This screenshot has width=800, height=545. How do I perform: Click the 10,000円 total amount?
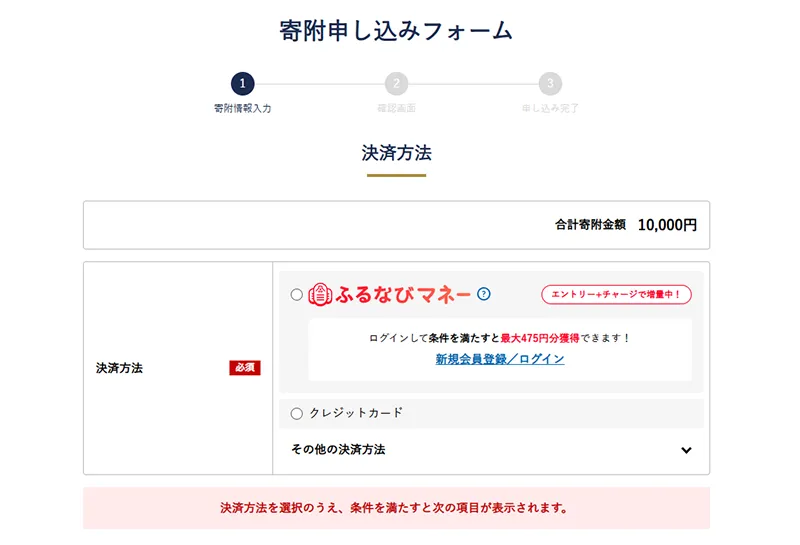[667, 225]
